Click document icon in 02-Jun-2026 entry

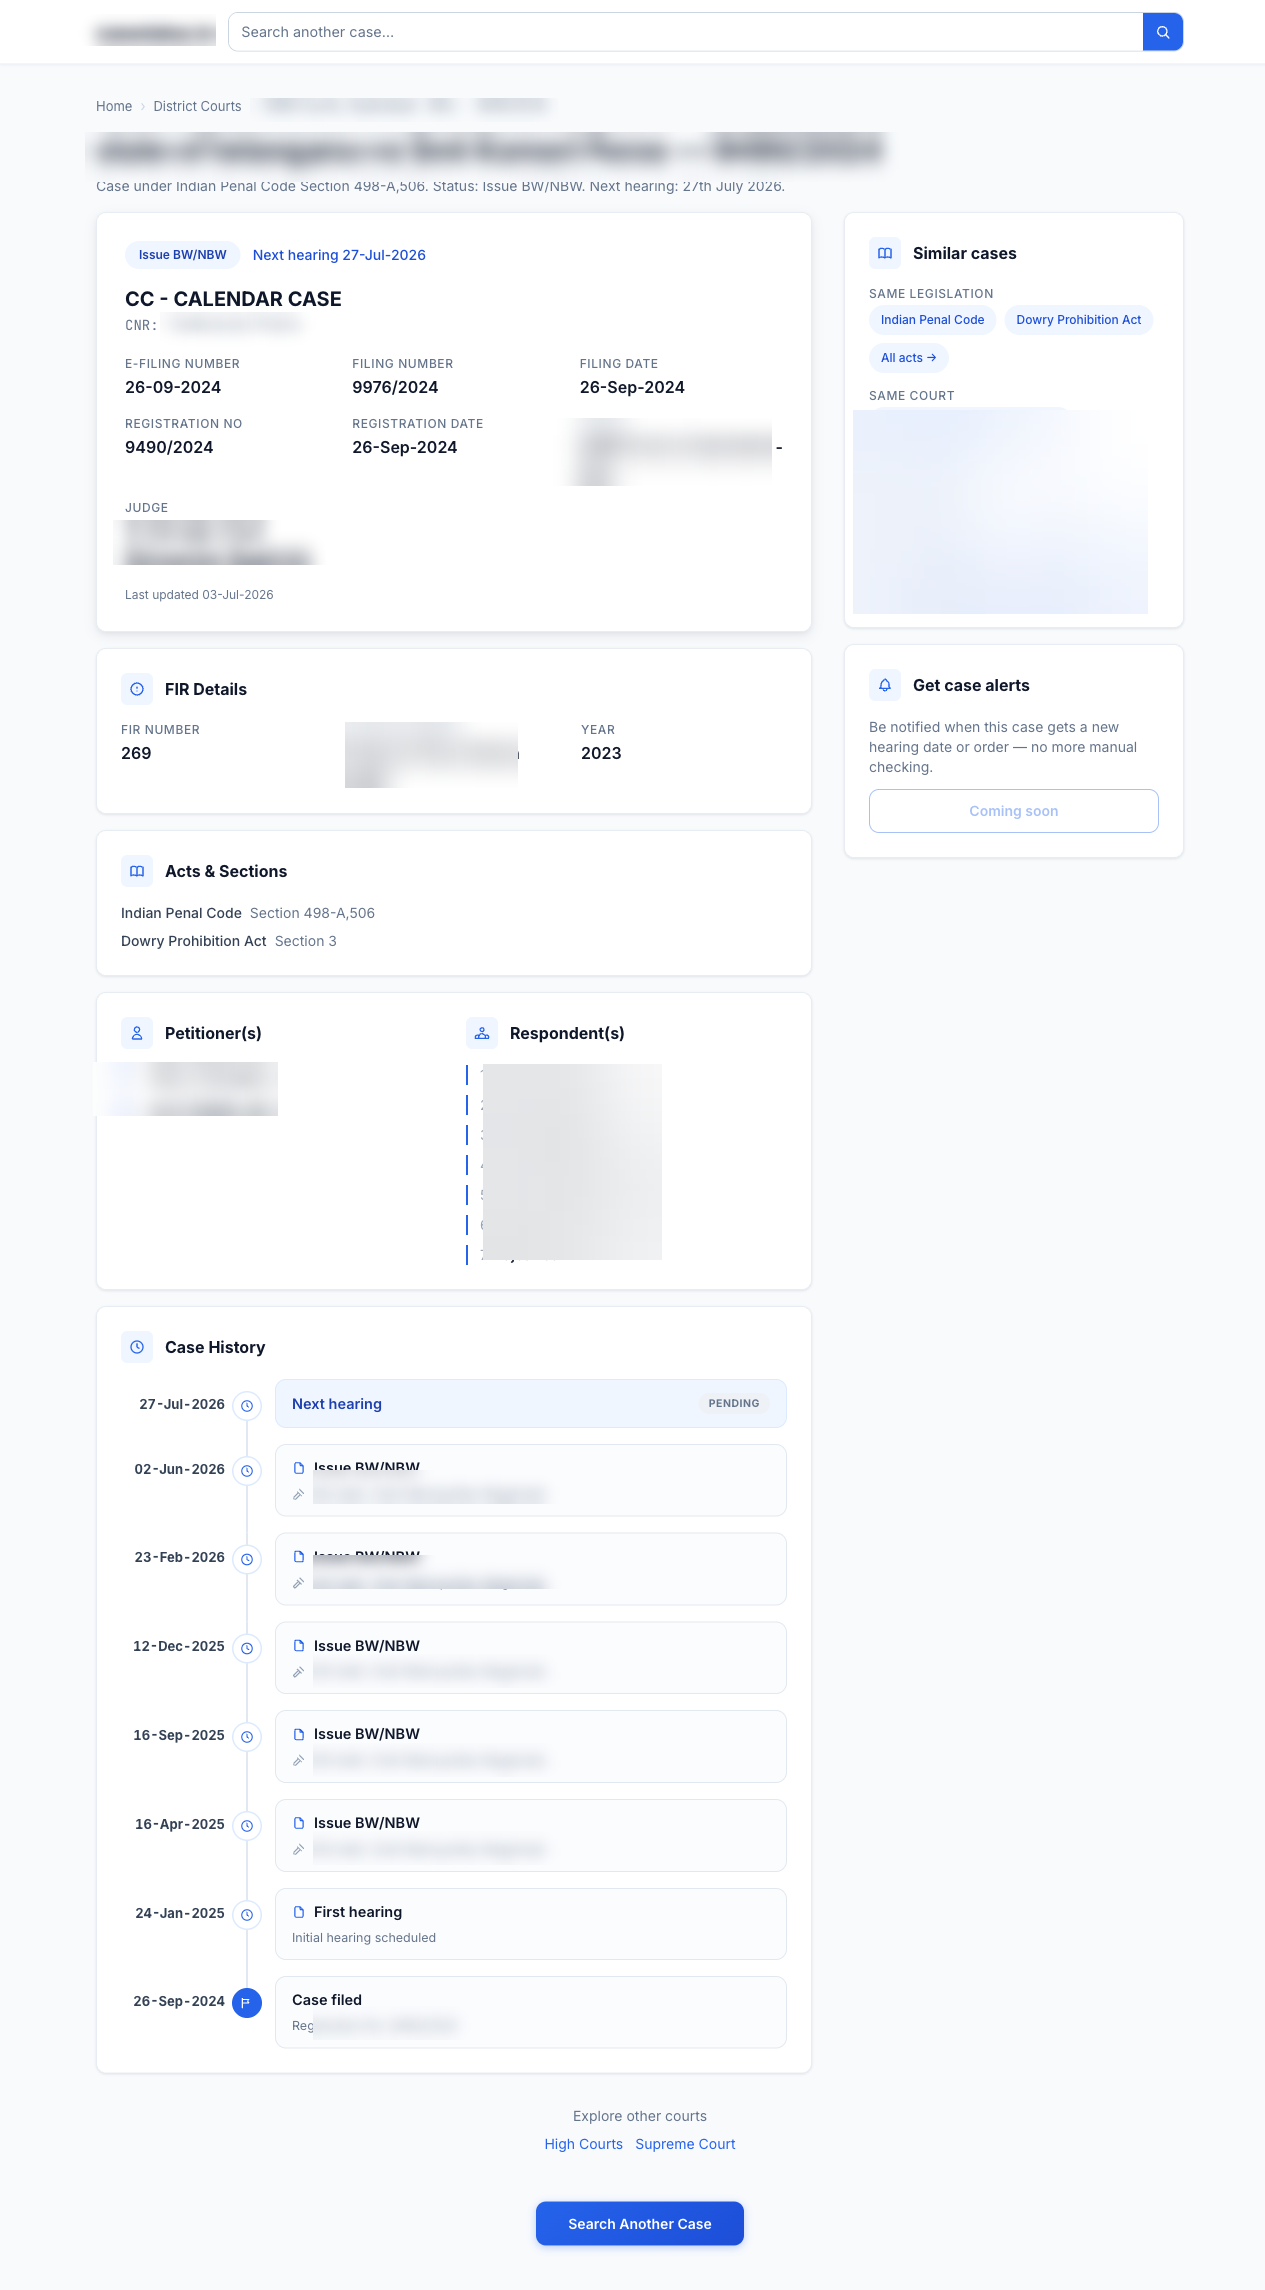(298, 1468)
